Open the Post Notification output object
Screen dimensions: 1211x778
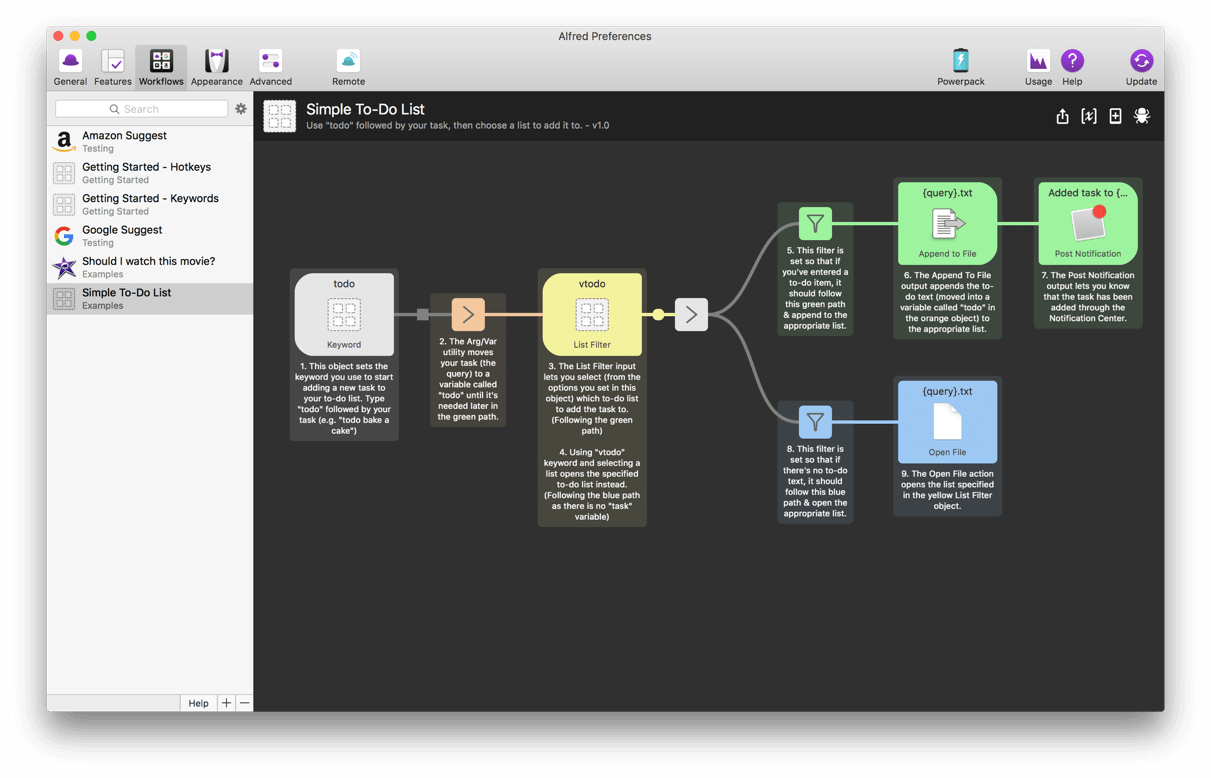point(1088,222)
